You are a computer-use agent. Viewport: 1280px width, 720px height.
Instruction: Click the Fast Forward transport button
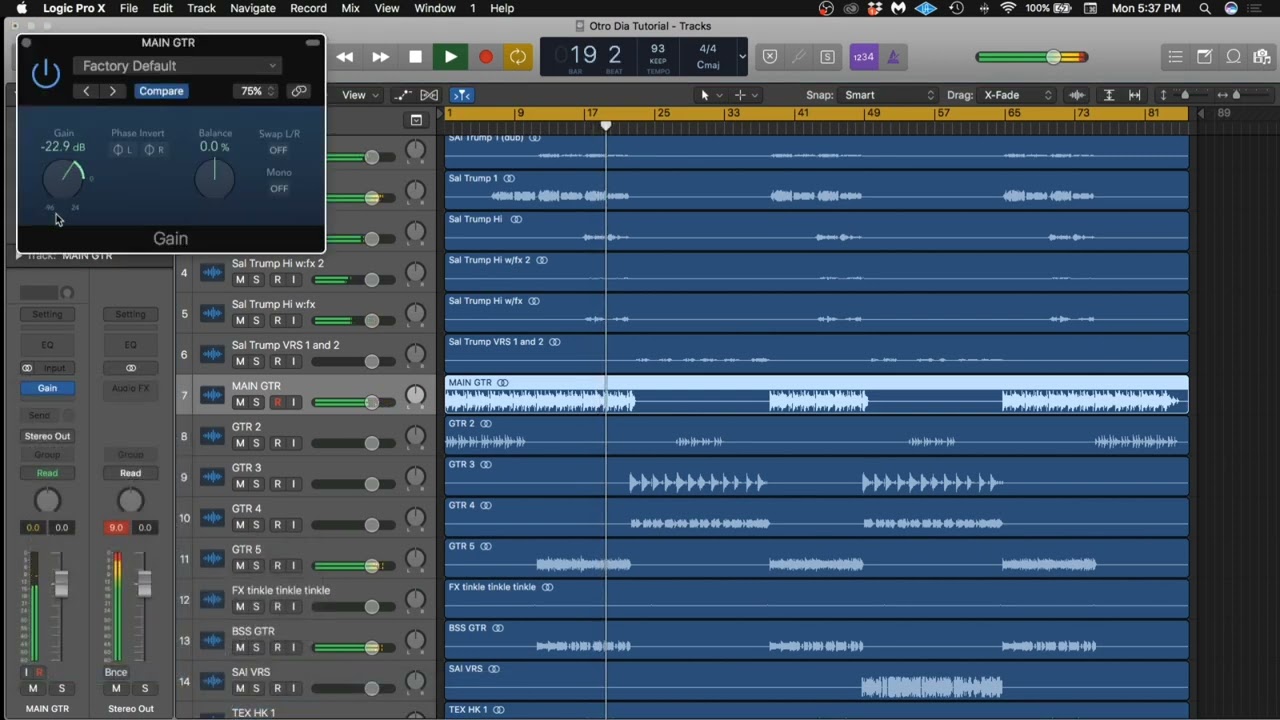pyautogui.click(x=380, y=57)
